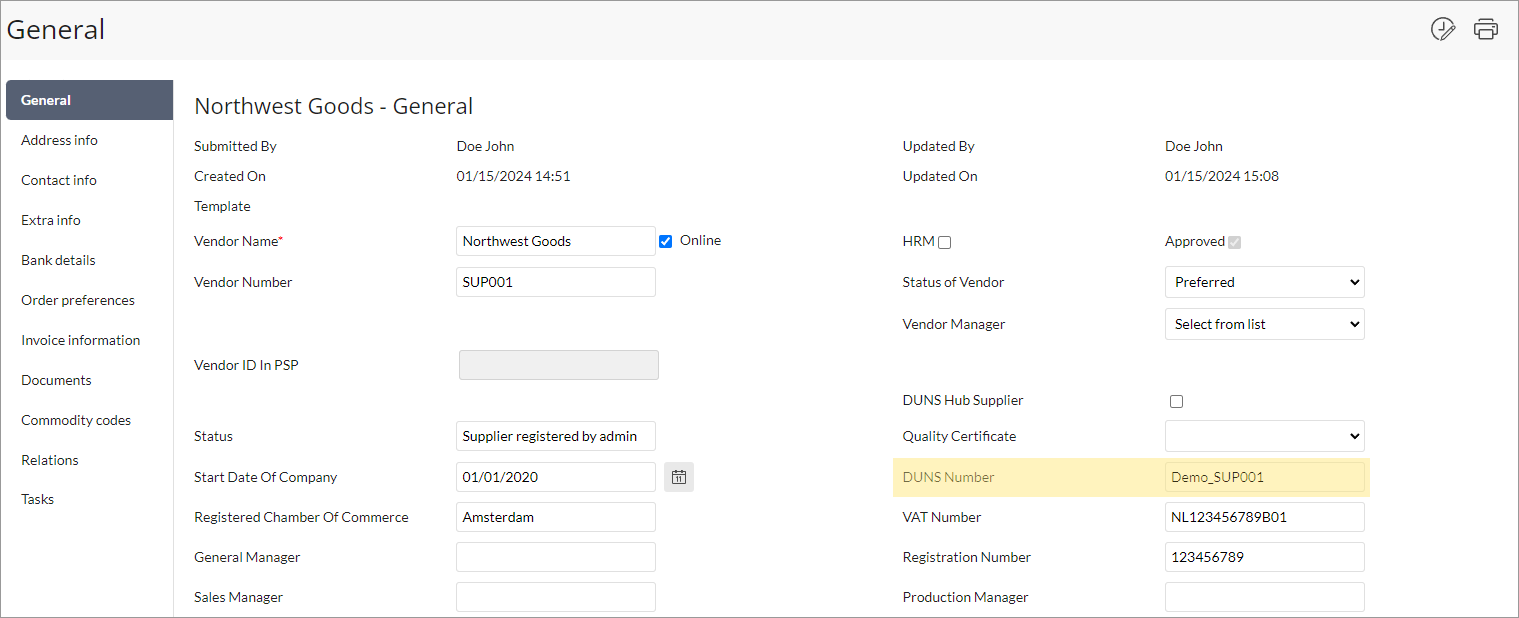Switch to Documents section
Image resolution: width=1519 pixels, height=618 pixels.
[56, 380]
